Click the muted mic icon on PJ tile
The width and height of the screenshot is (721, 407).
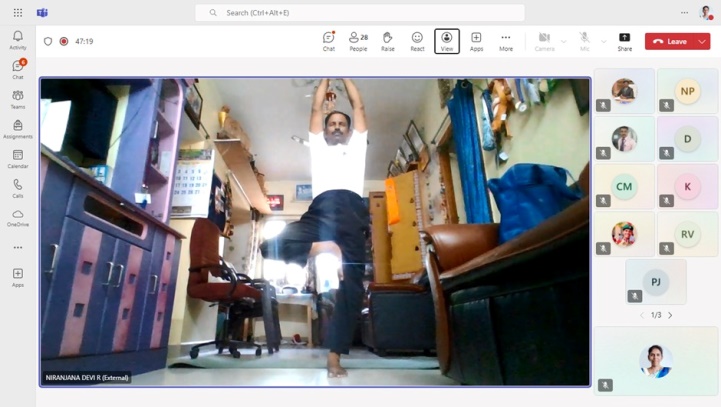coord(635,296)
